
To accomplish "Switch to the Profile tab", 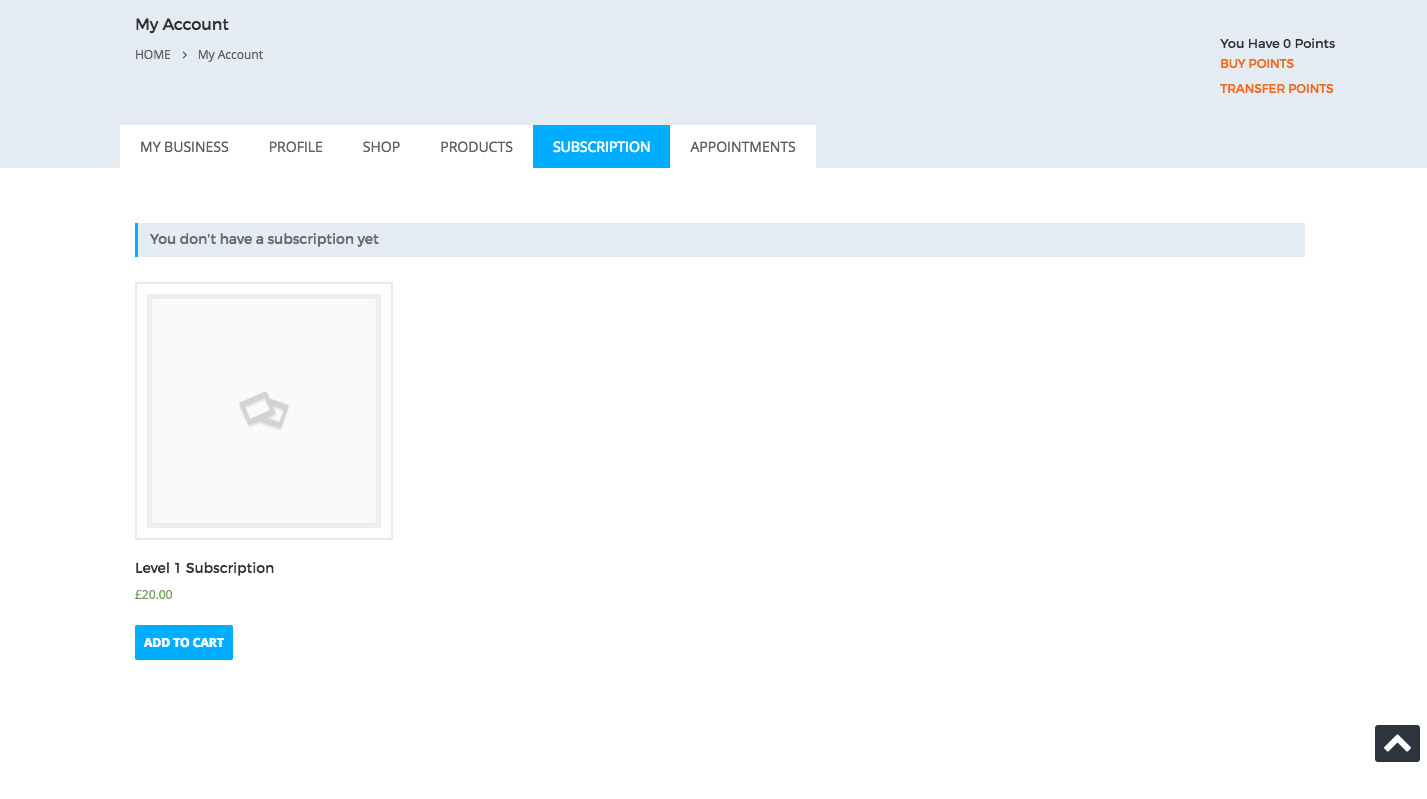I will (296, 147).
